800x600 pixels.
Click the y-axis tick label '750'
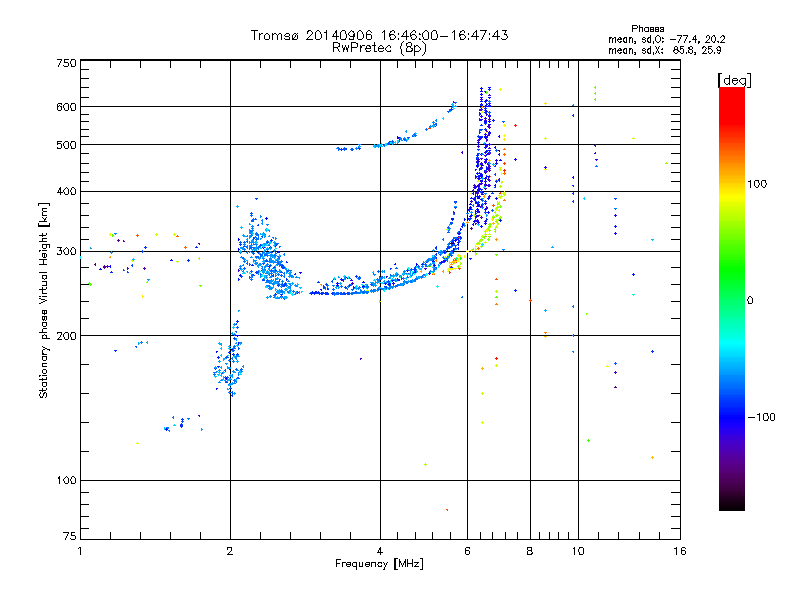click(66, 63)
